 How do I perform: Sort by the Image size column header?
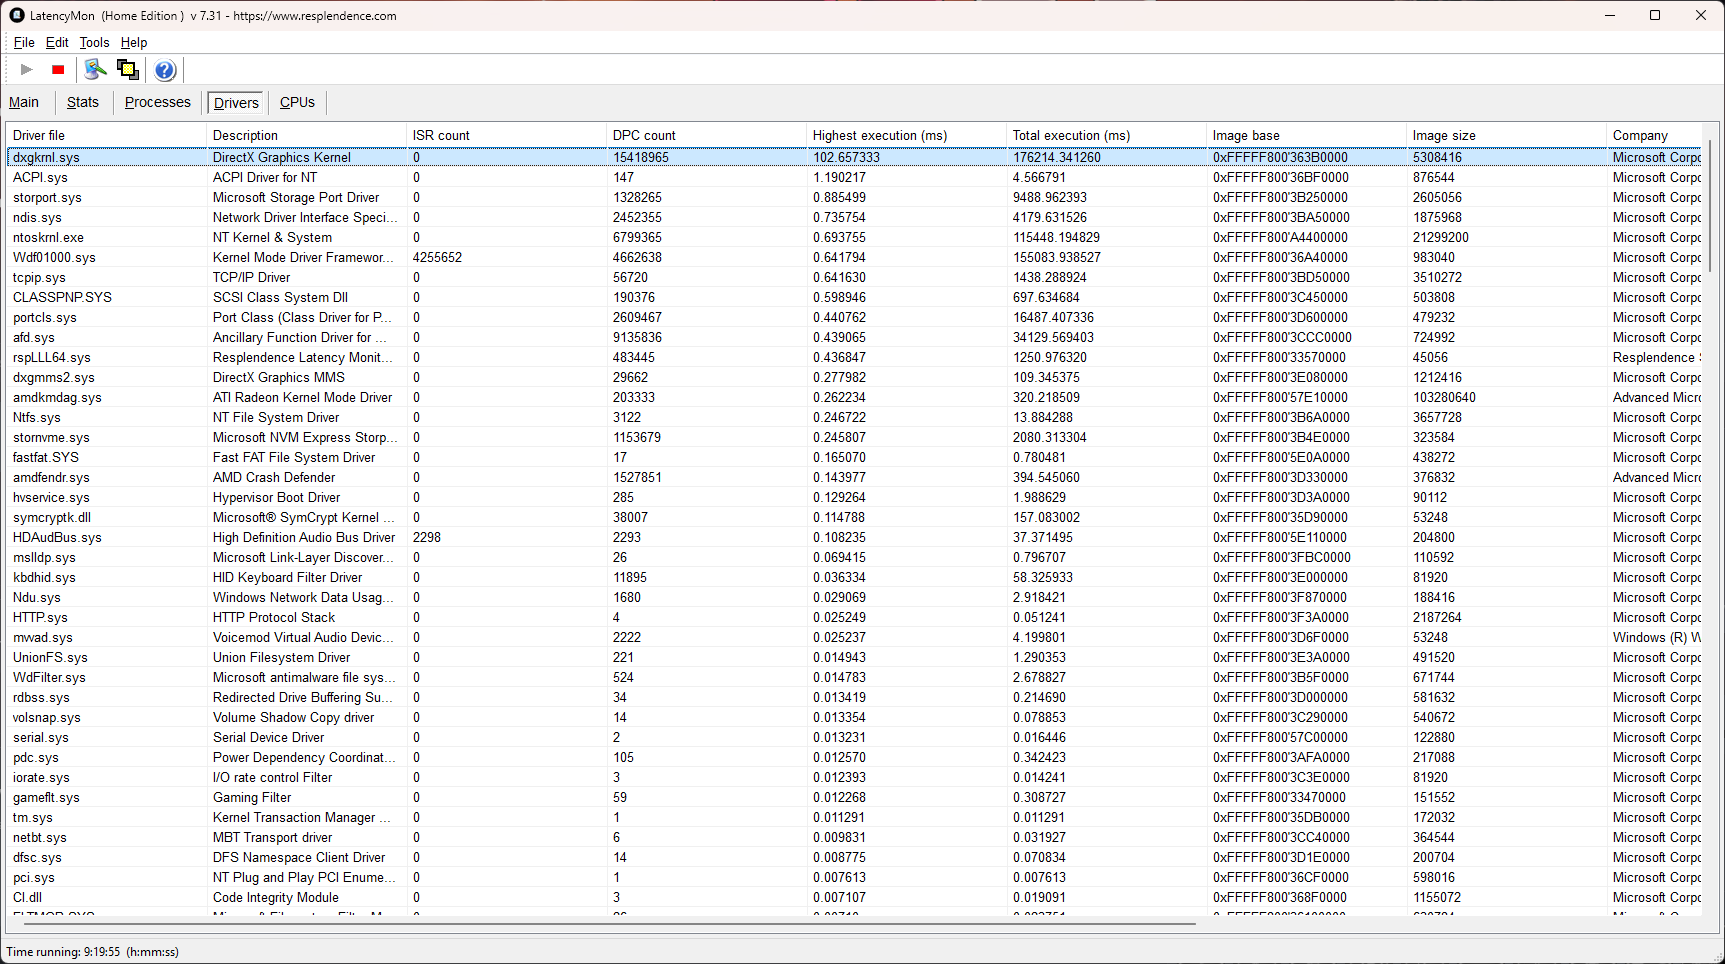click(1506, 135)
